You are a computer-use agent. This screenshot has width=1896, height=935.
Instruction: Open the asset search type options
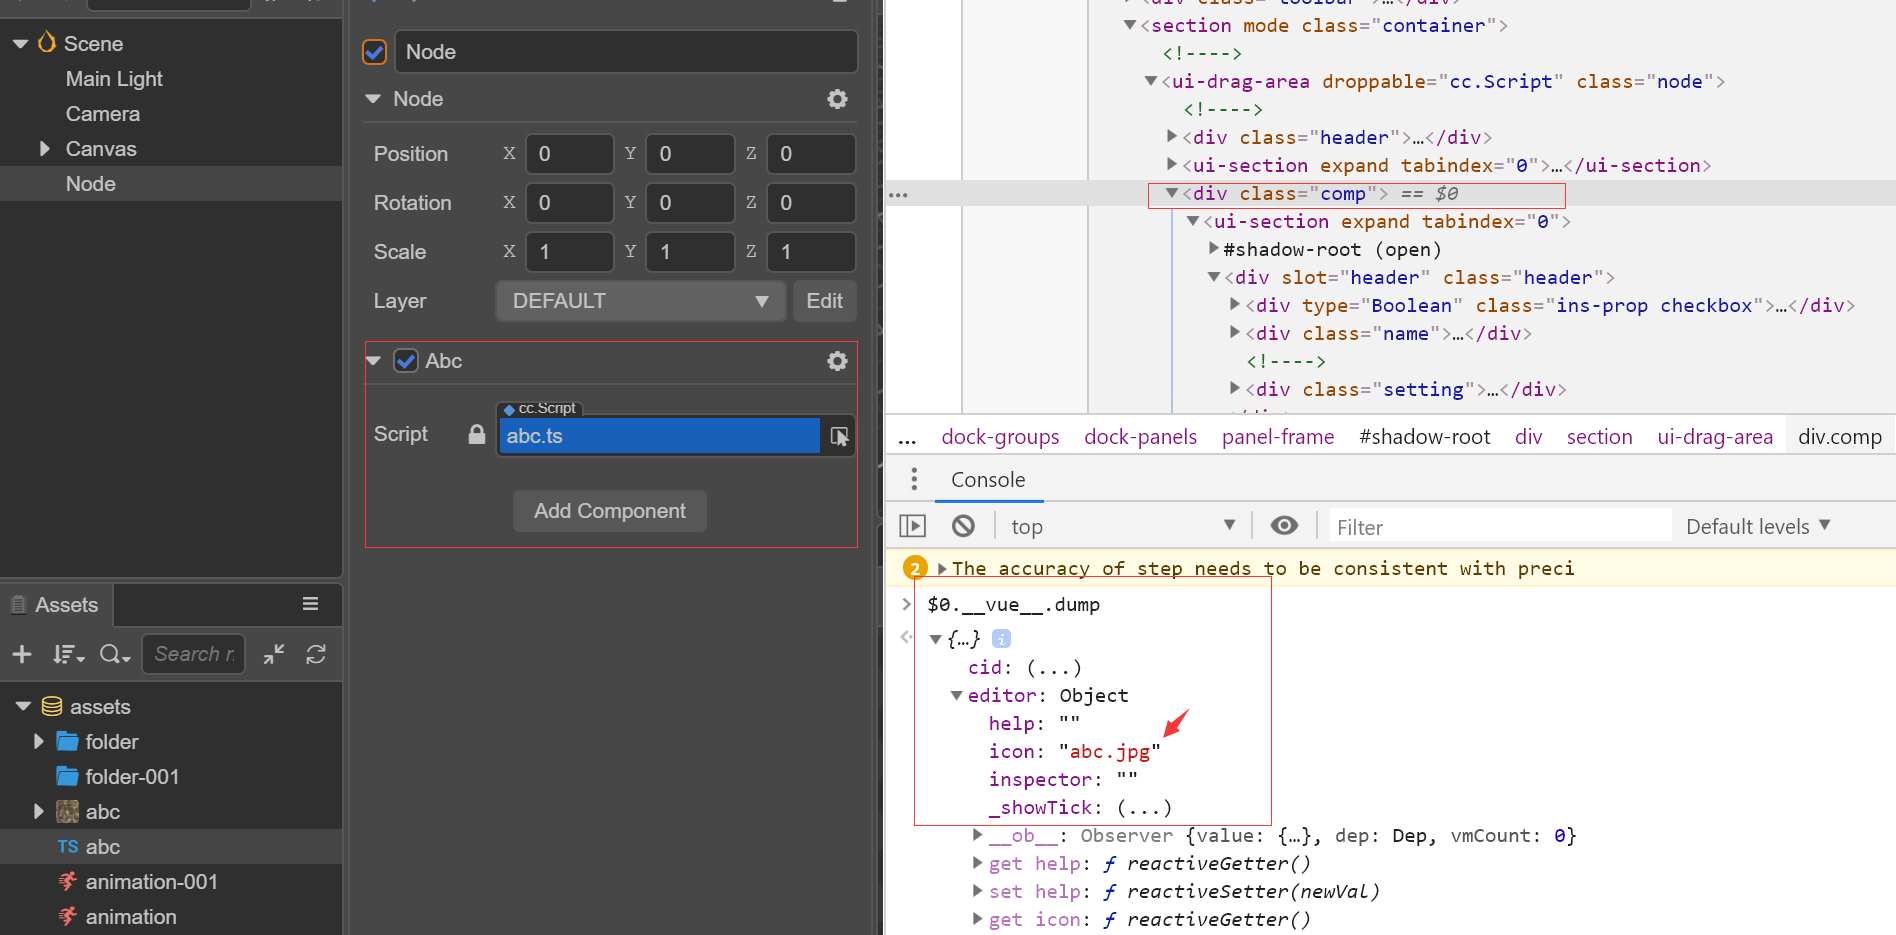click(115, 654)
